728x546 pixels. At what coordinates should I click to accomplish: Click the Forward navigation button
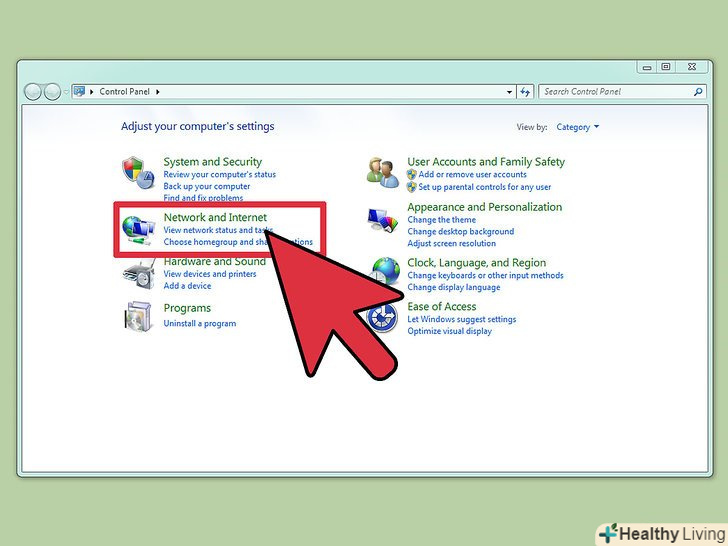coord(52,92)
